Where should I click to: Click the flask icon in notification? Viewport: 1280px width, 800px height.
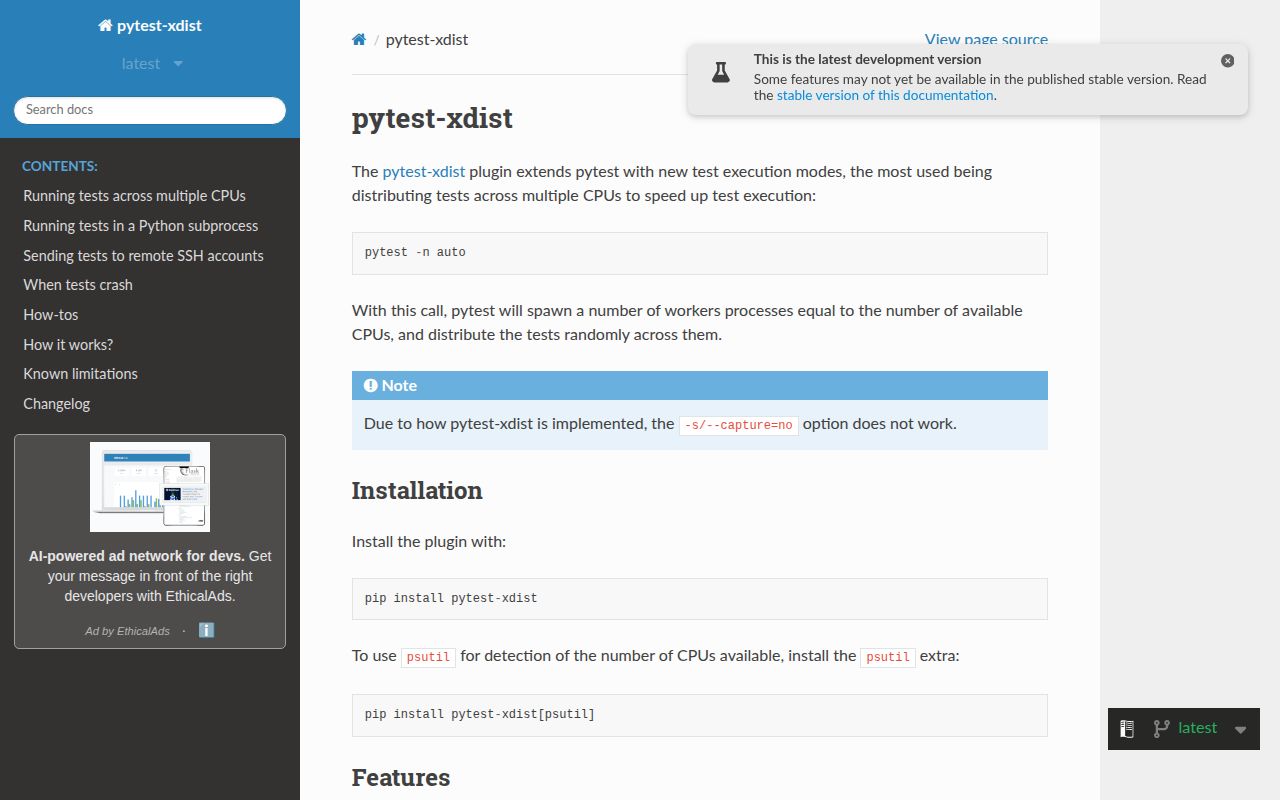tap(720, 72)
